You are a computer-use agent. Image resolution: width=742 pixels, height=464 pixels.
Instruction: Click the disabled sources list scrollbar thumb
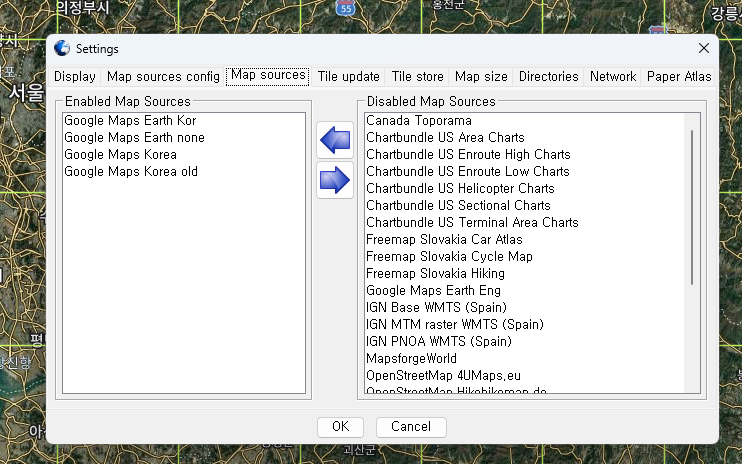click(692, 207)
